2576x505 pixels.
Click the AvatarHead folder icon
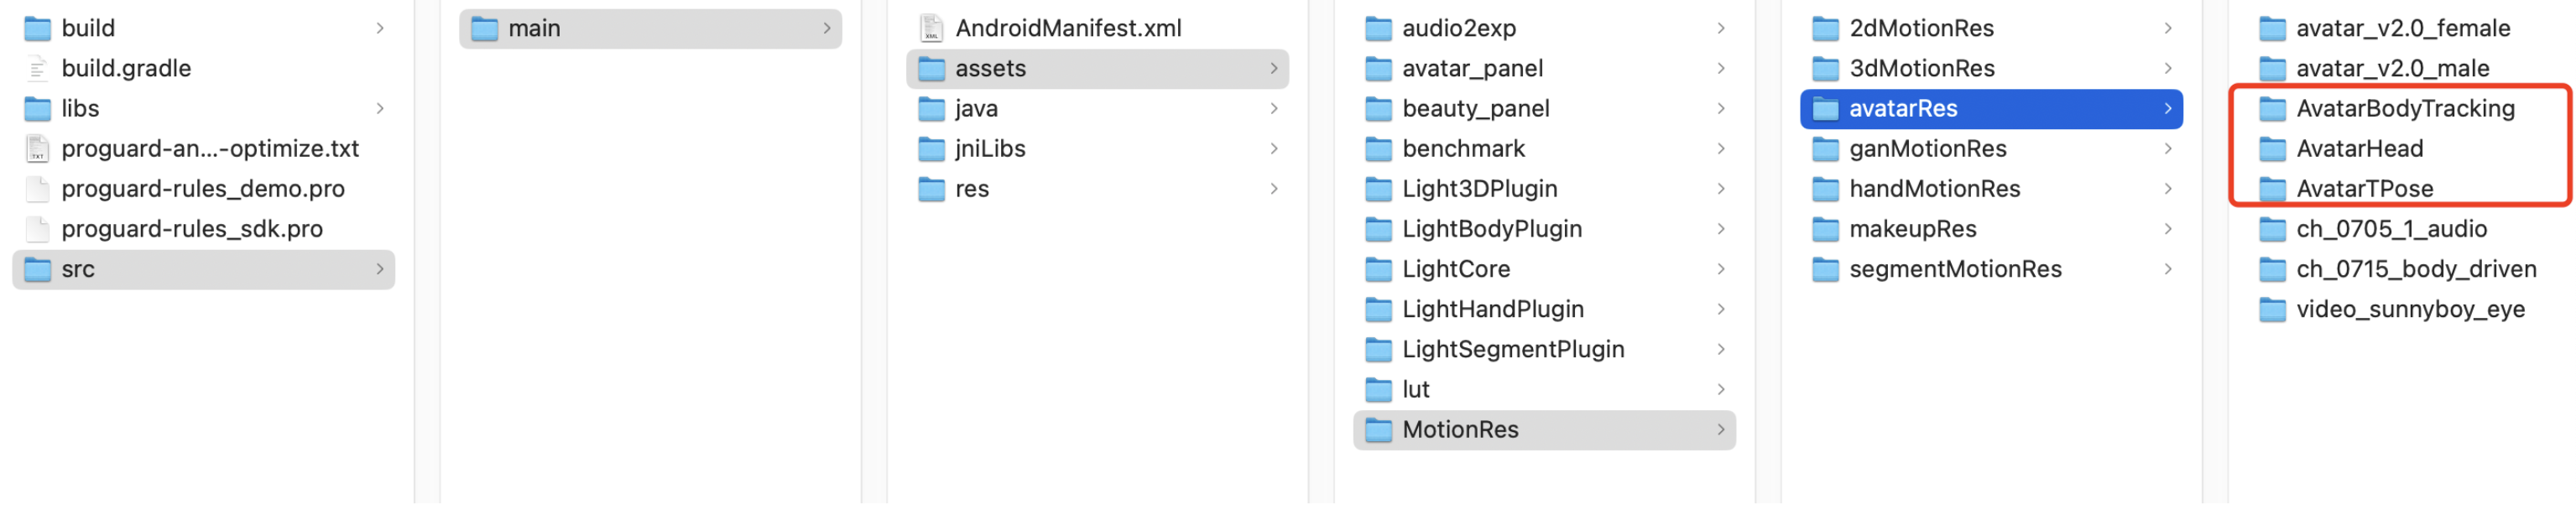pyautogui.click(x=2272, y=148)
